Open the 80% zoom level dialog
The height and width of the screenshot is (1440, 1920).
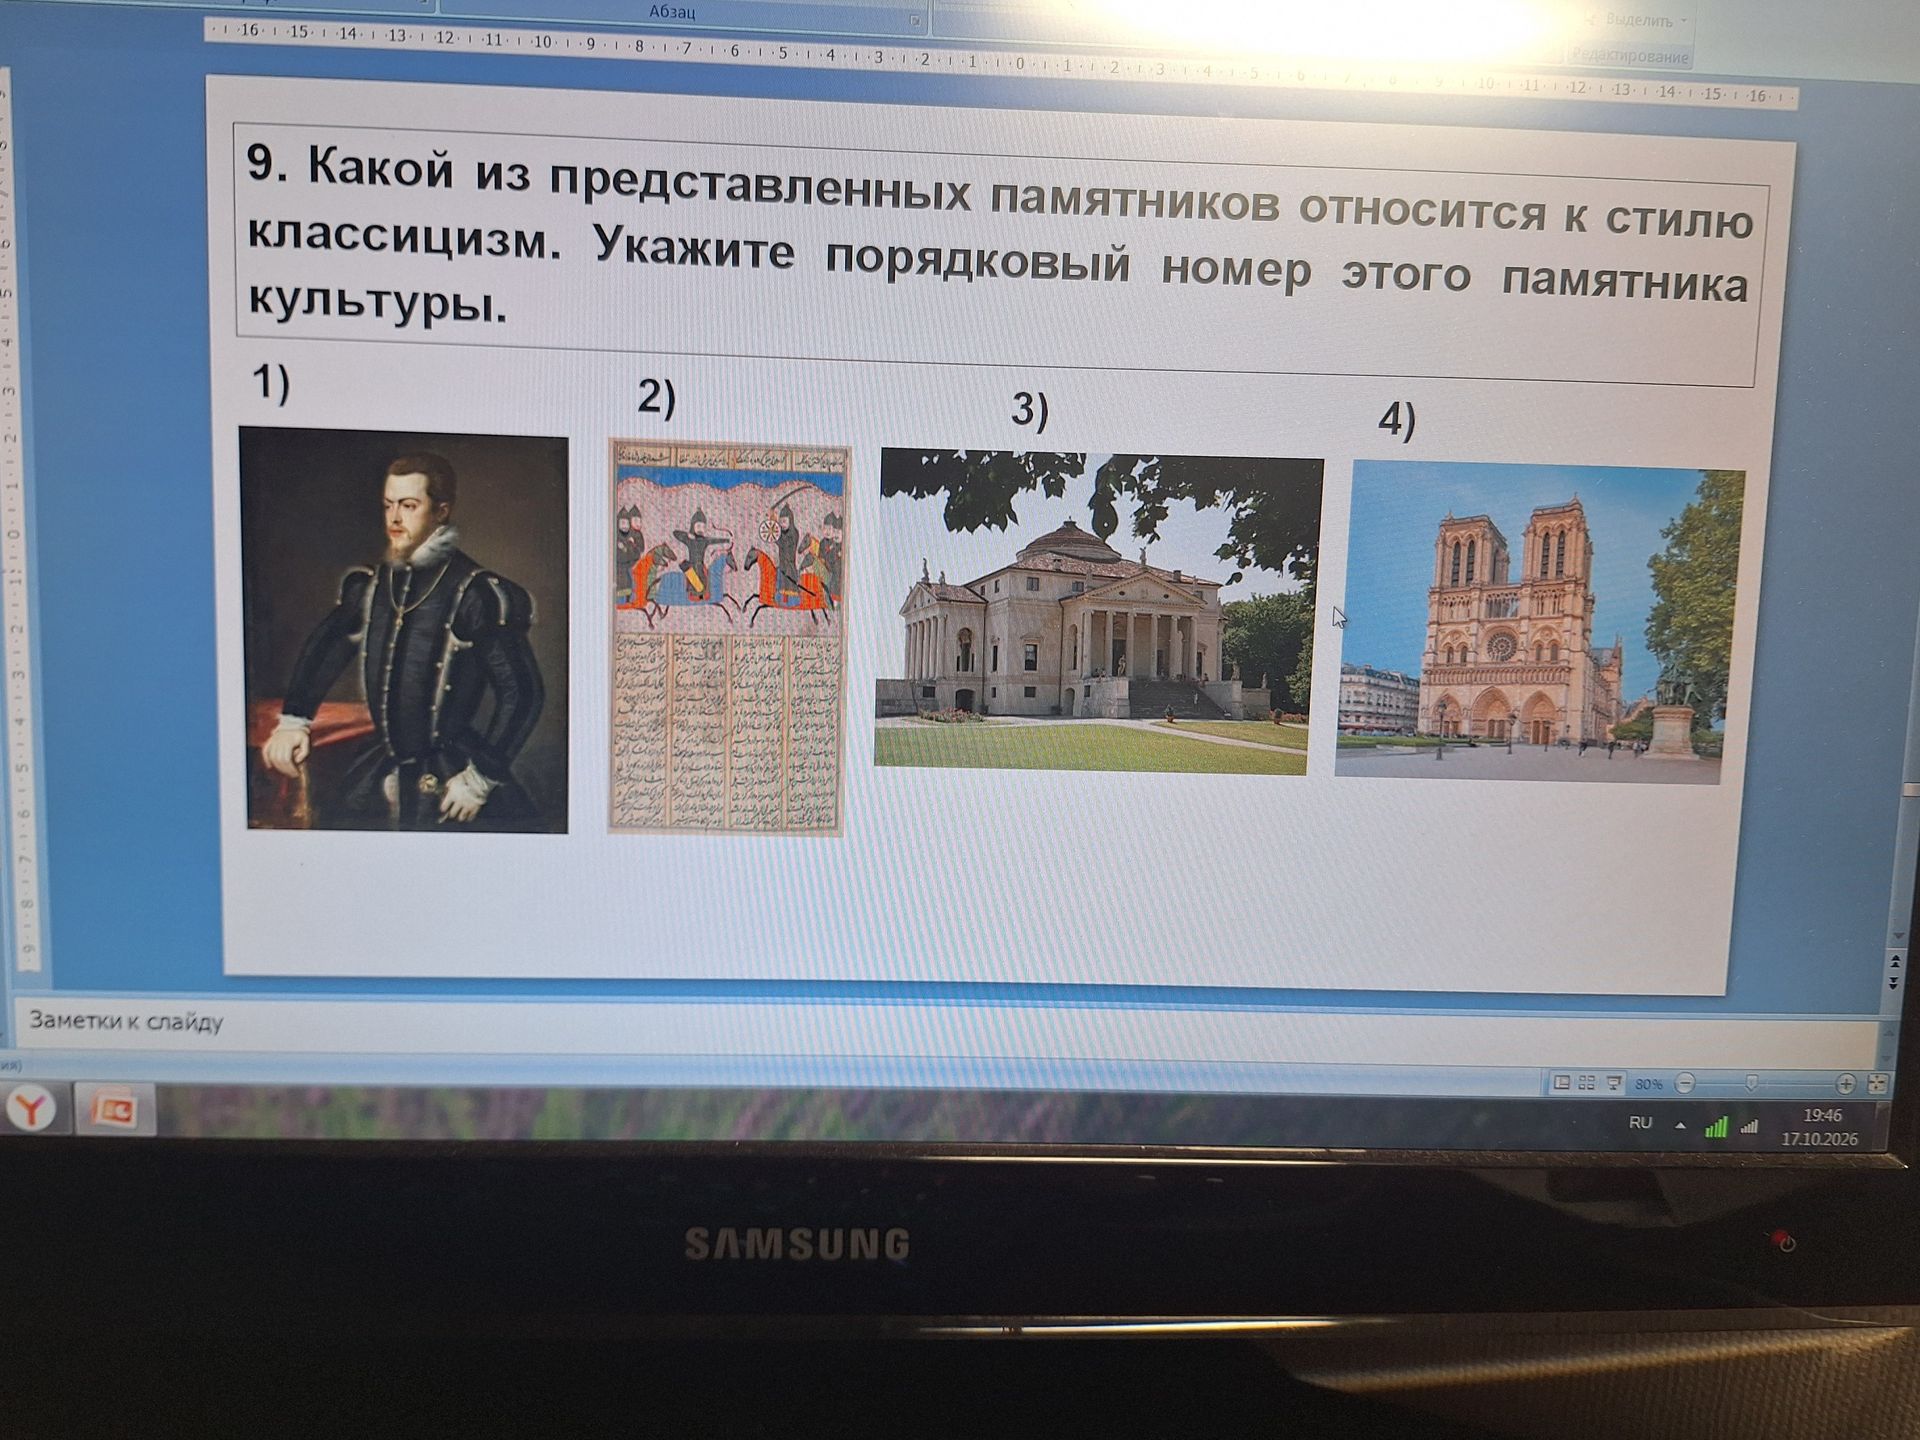point(1649,1084)
